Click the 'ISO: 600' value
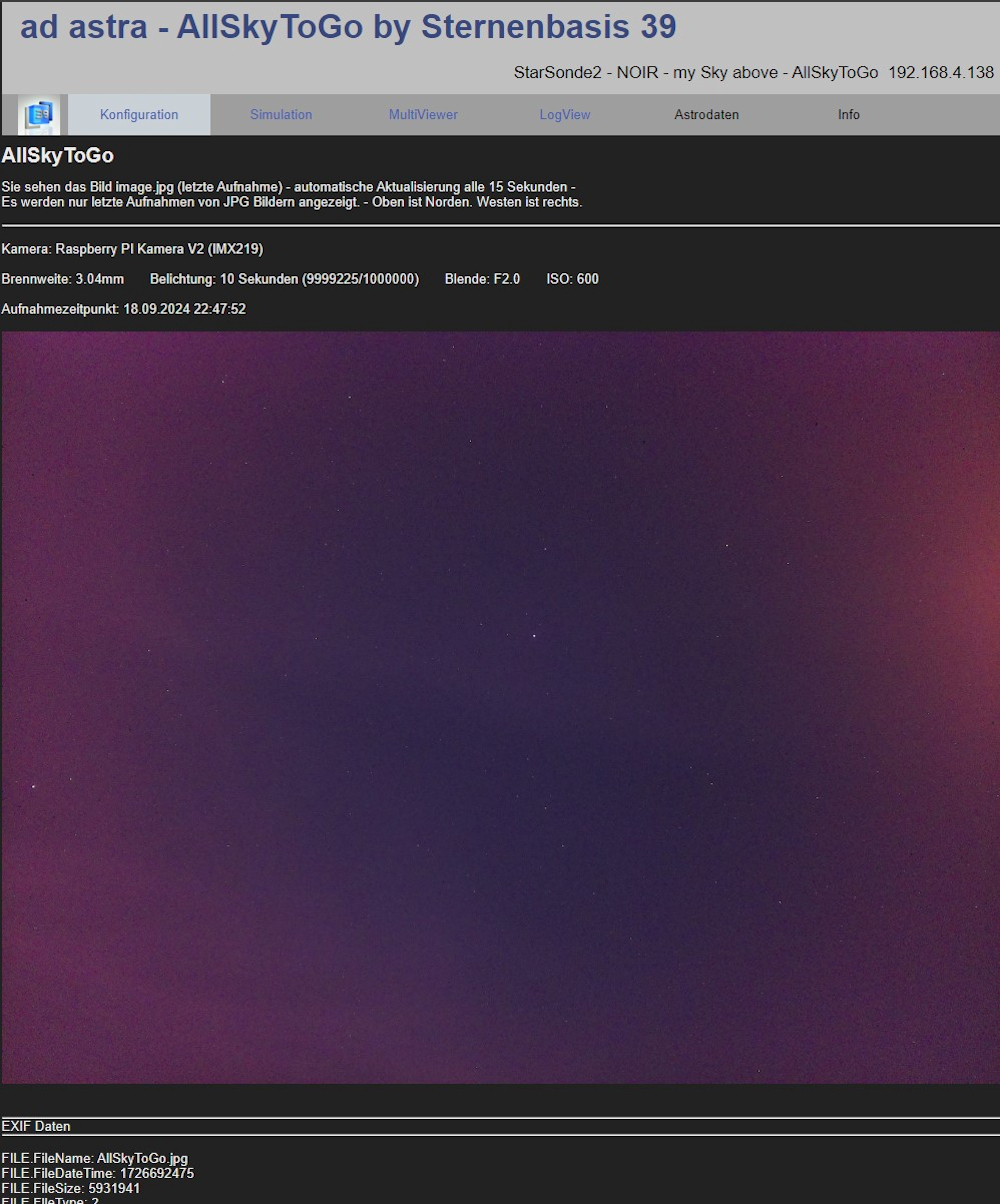 coord(572,279)
